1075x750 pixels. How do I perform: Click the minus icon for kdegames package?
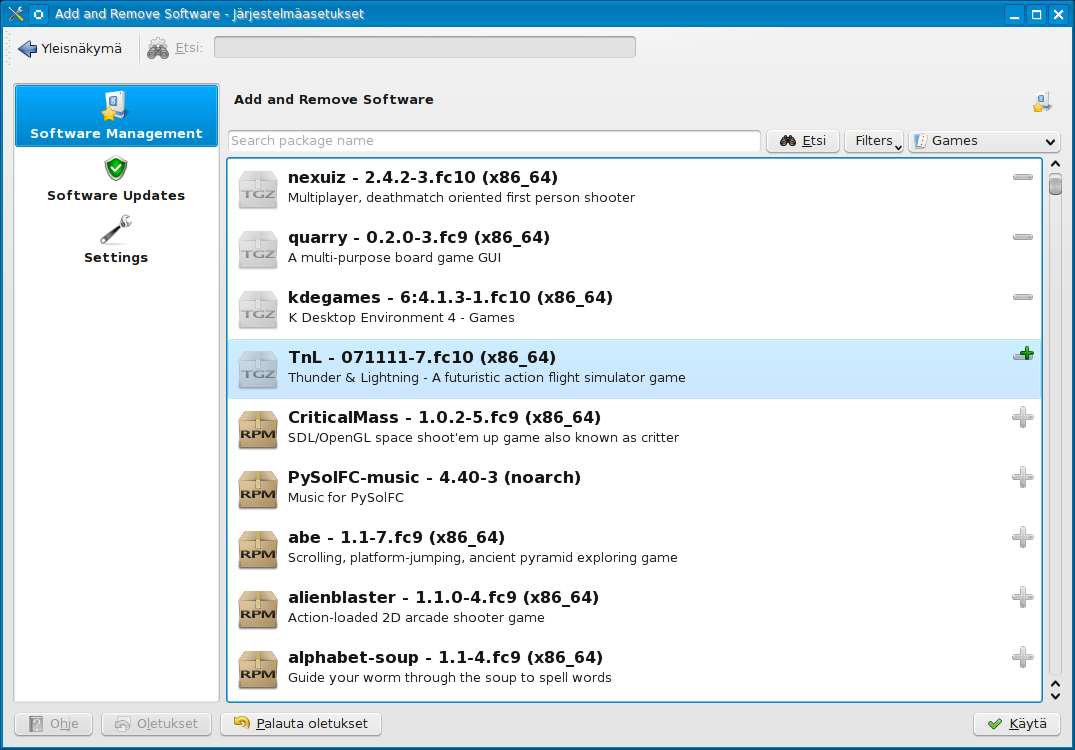(x=1022, y=297)
